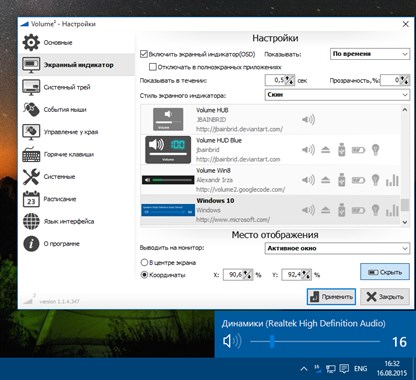Open Управление у края section
The image size is (416, 380).
point(77,132)
